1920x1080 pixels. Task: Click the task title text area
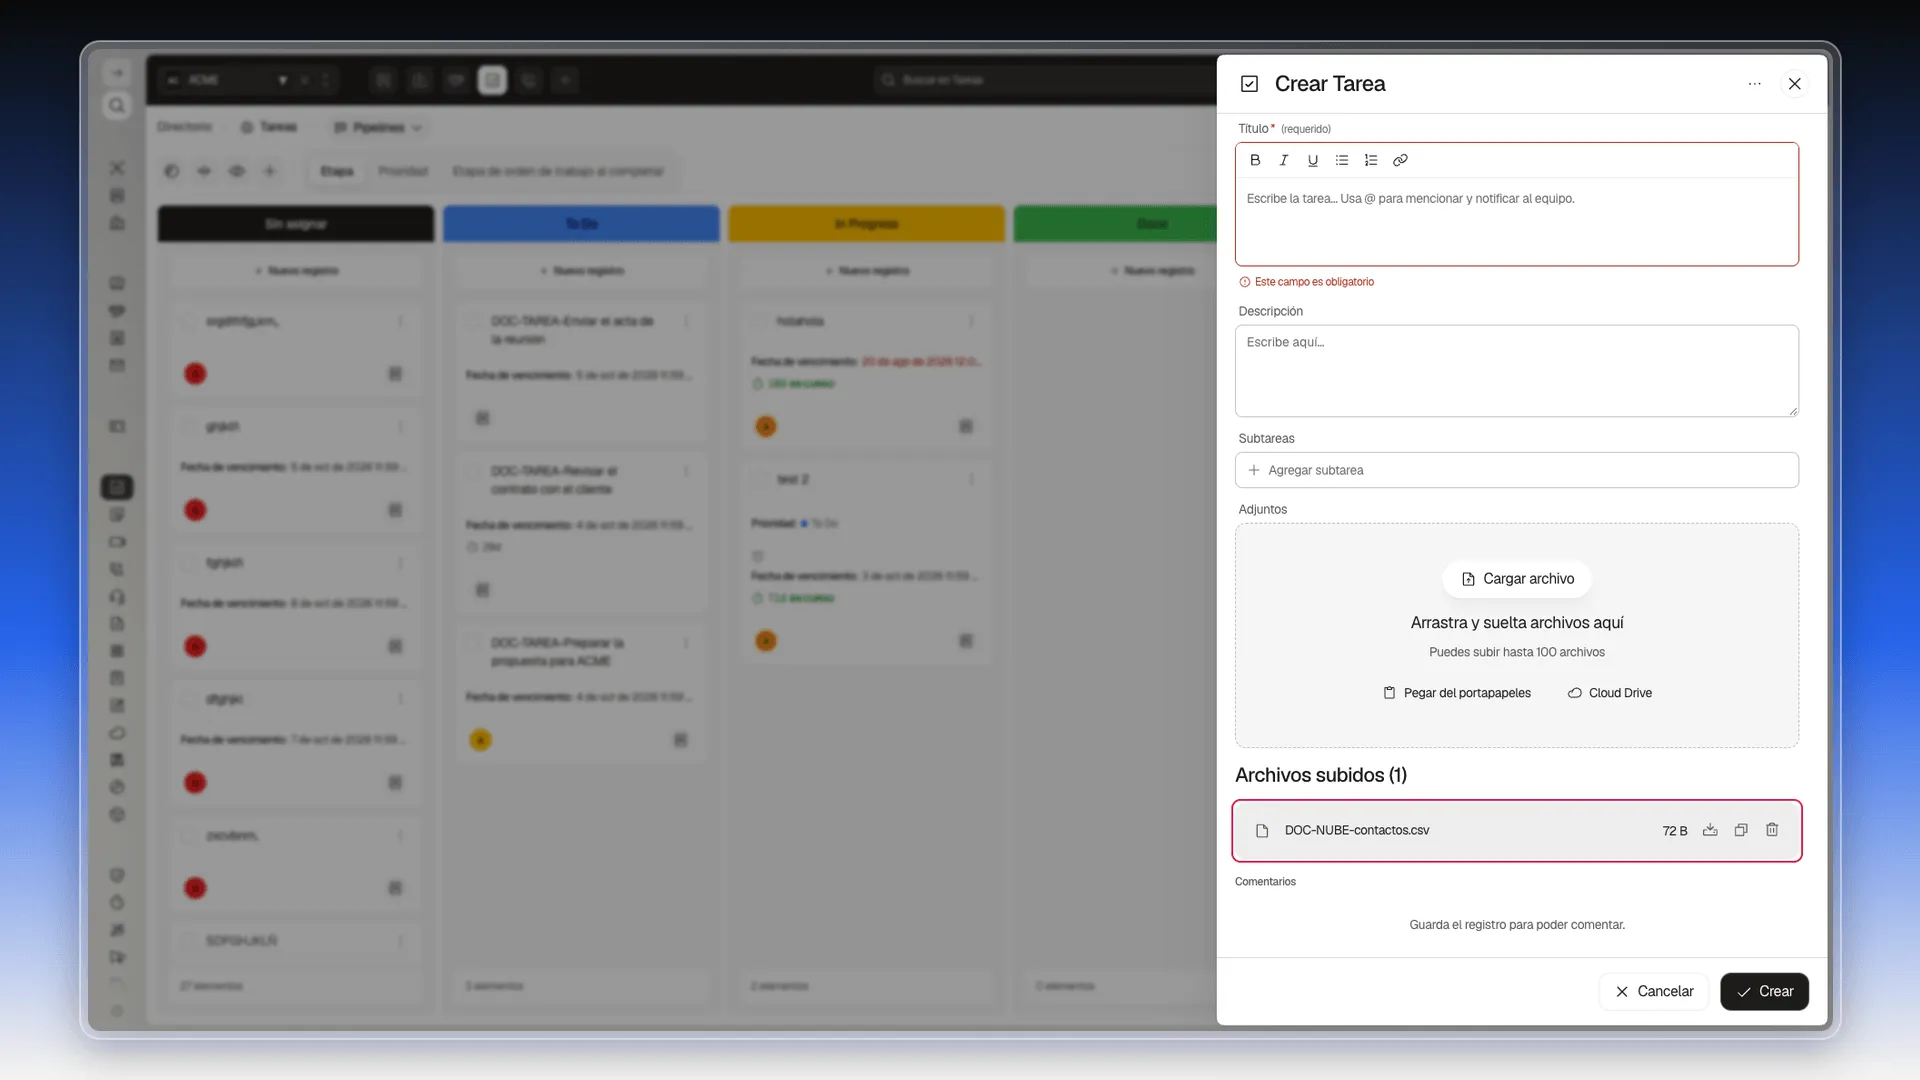1517,222
